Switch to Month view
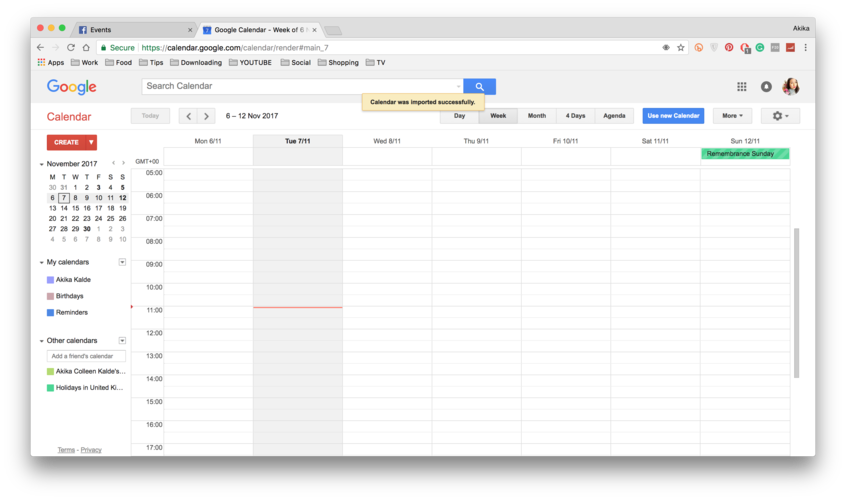This screenshot has height=500, width=846. (537, 116)
